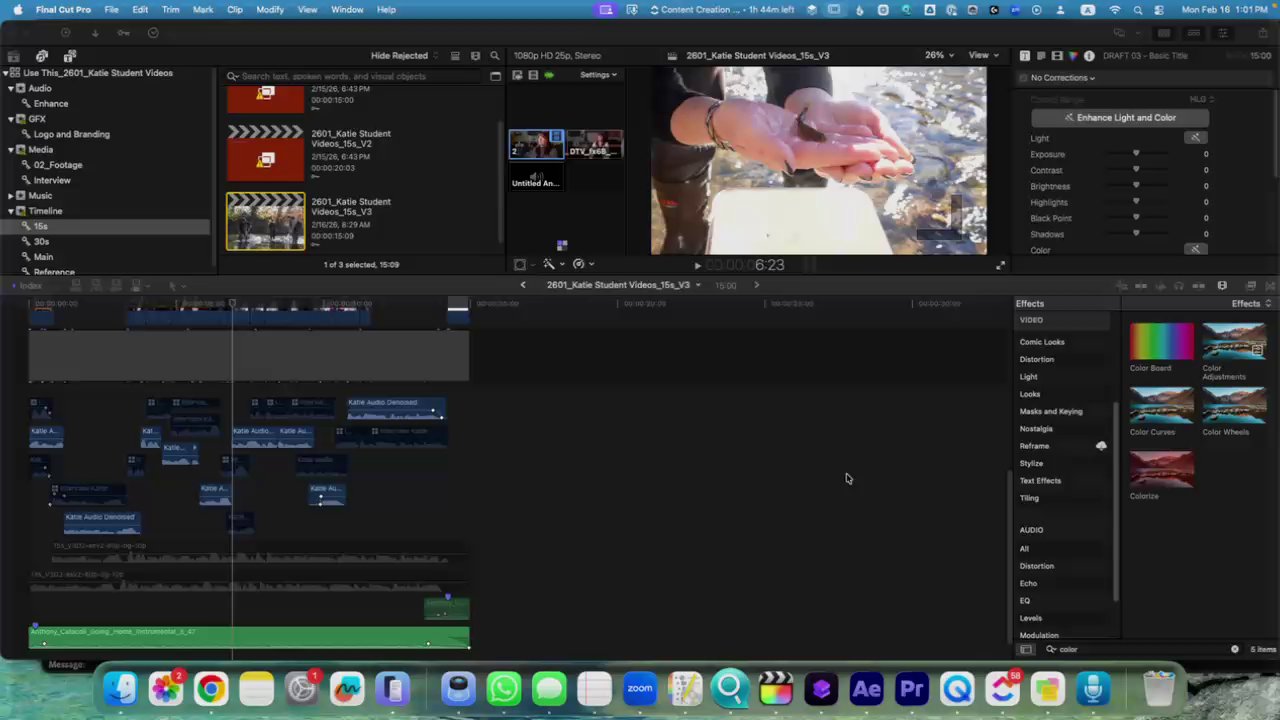Collapse the Timeline event disclosure triangle

(x=11, y=211)
